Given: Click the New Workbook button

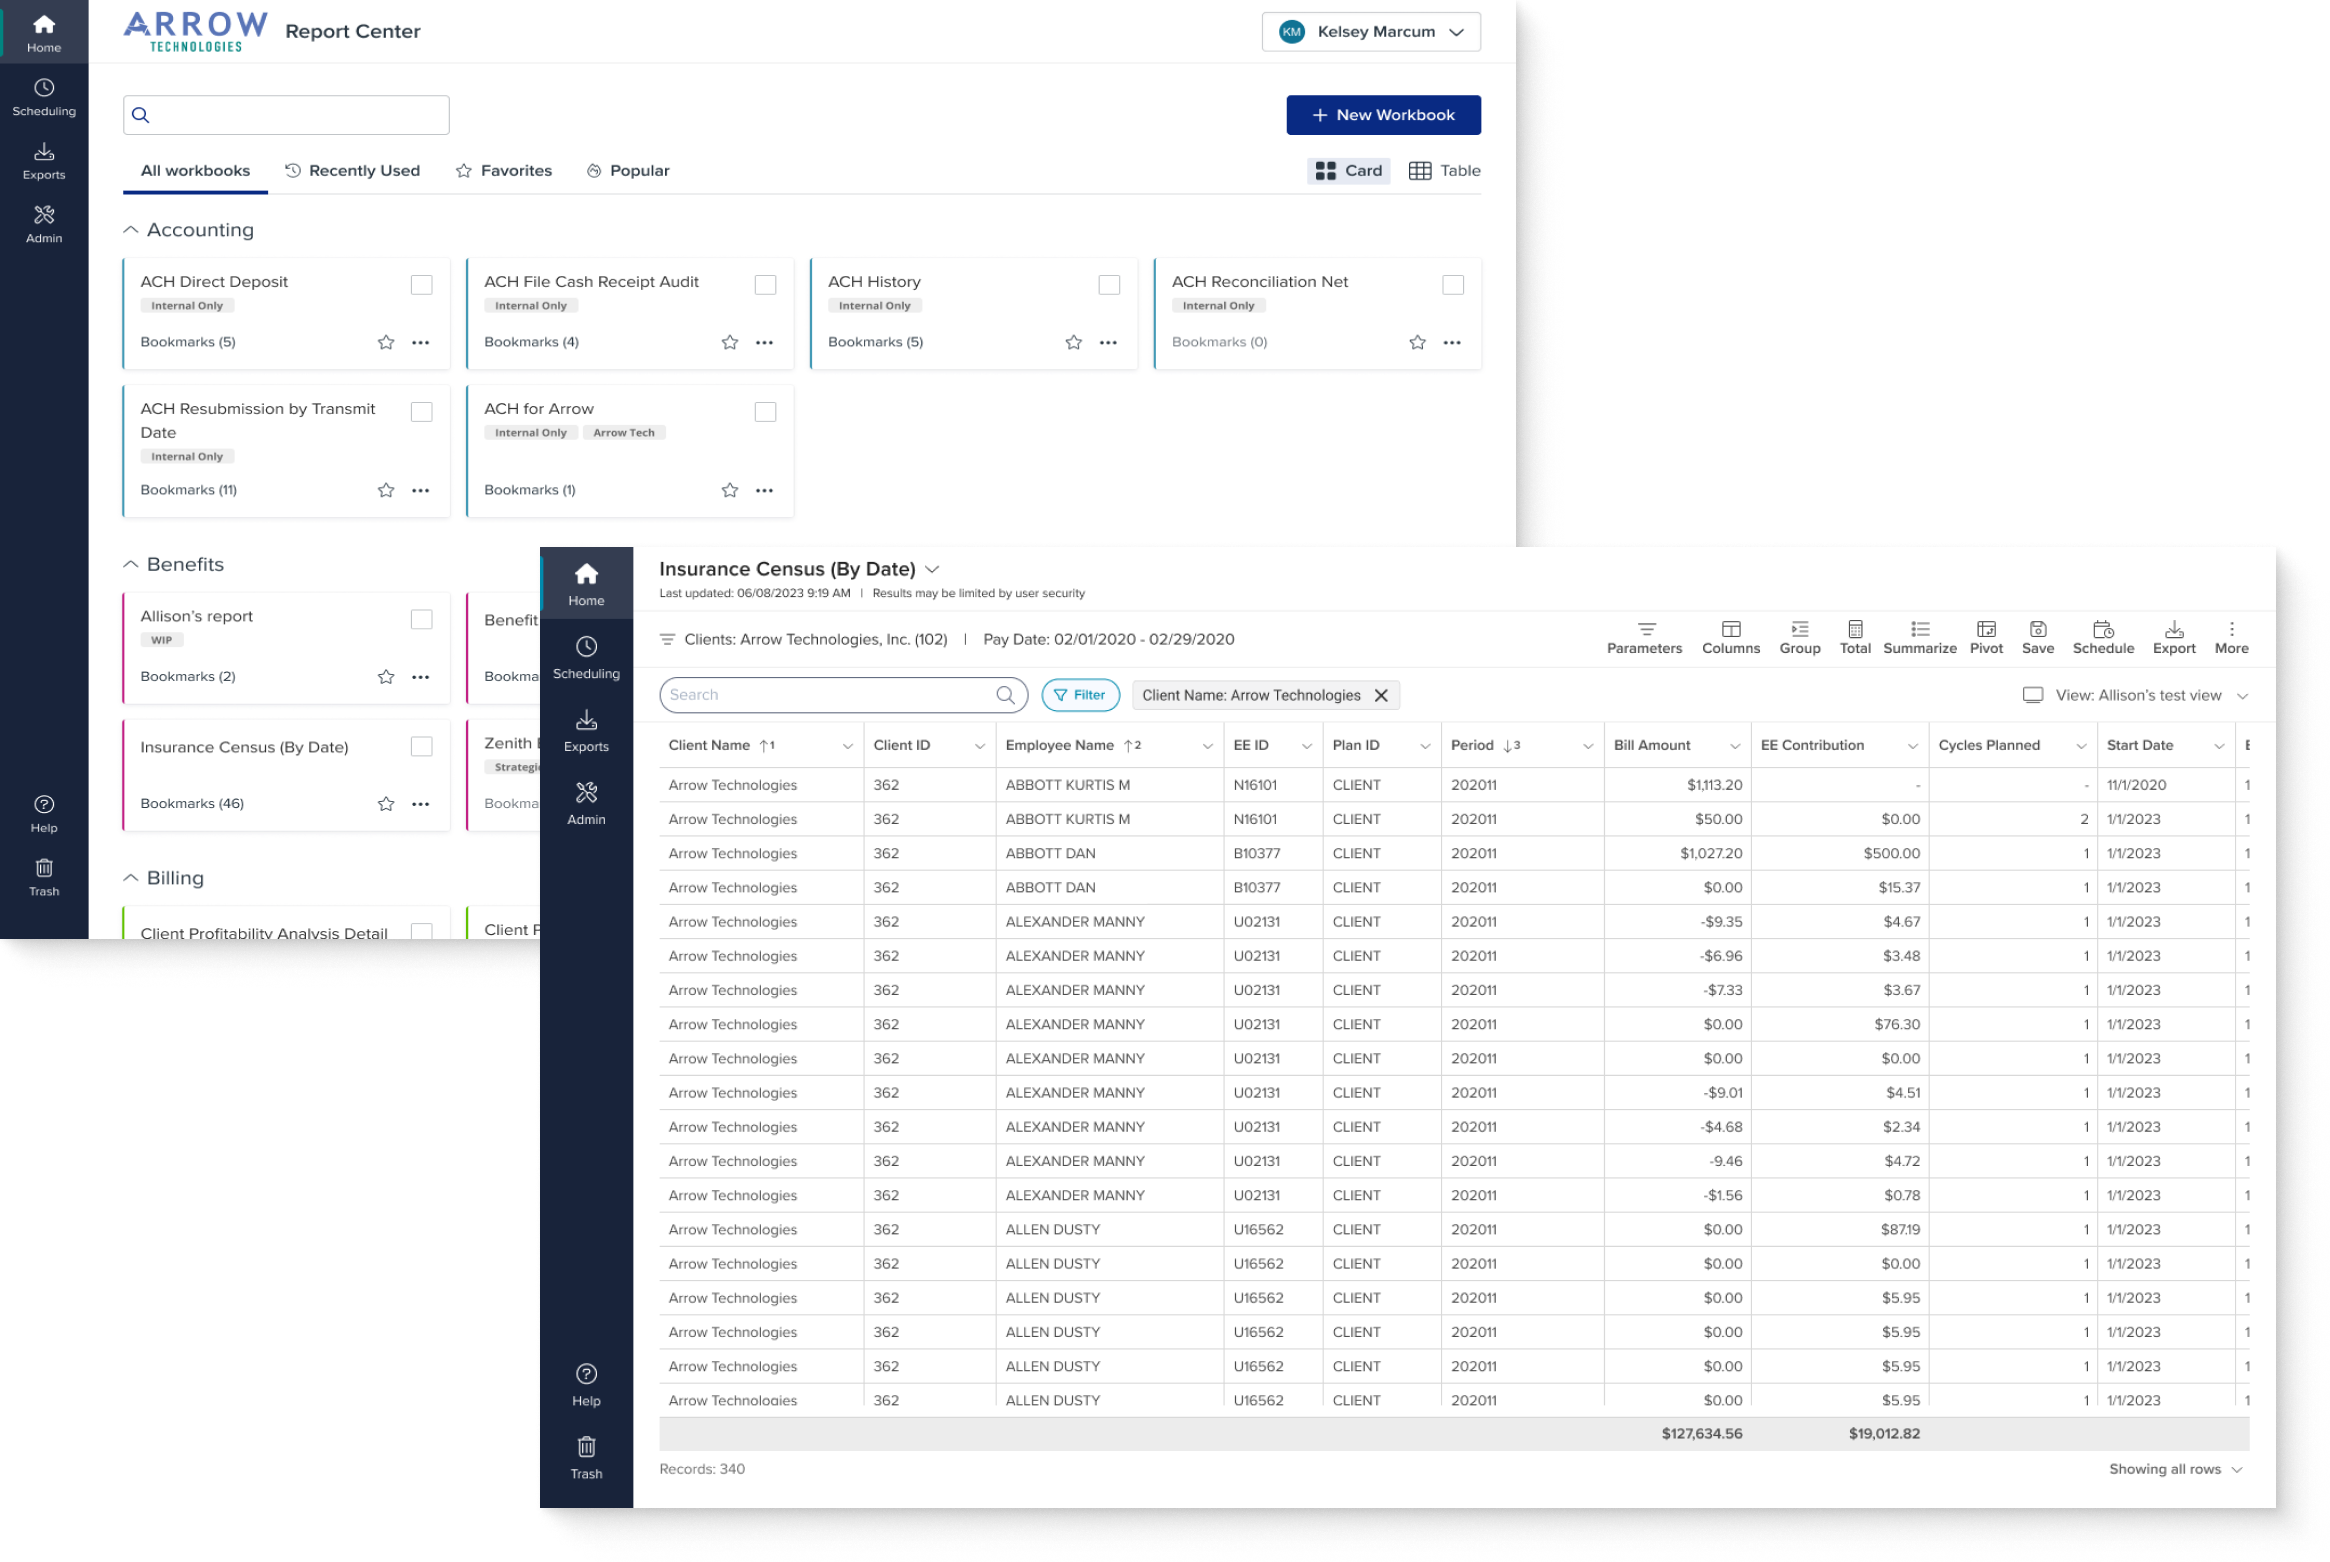Looking at the screenshot, I should point(1383,114).
